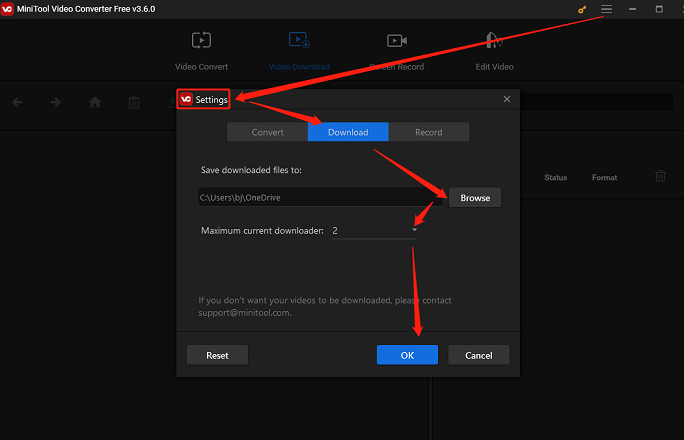684x440 pixels.
Task: Click the Status column header
Action: 555,177
